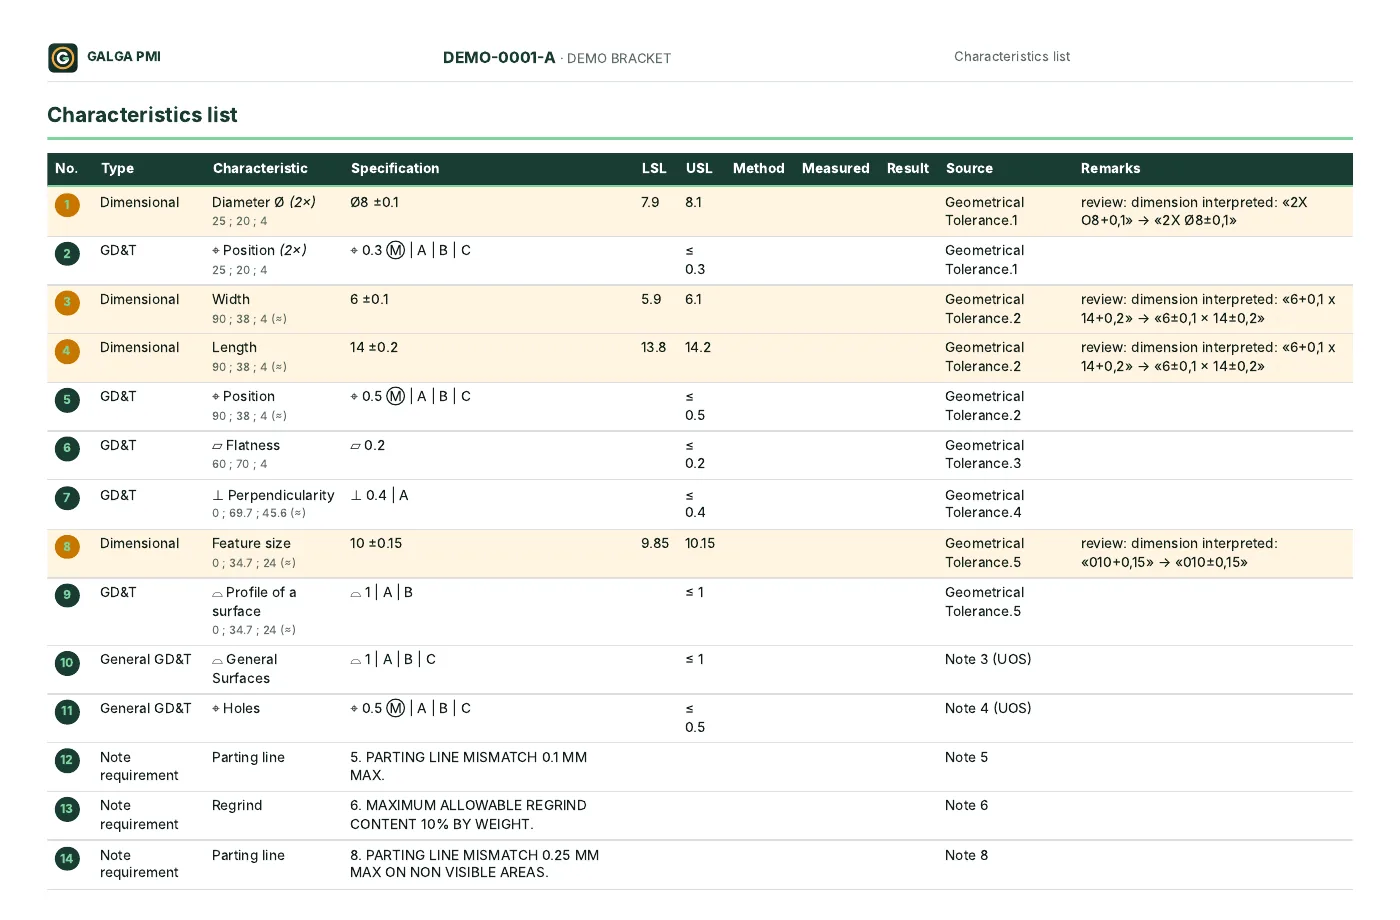Screen dimensions: 1400x920
Task: Click the Specification column header
Action: 395,169
